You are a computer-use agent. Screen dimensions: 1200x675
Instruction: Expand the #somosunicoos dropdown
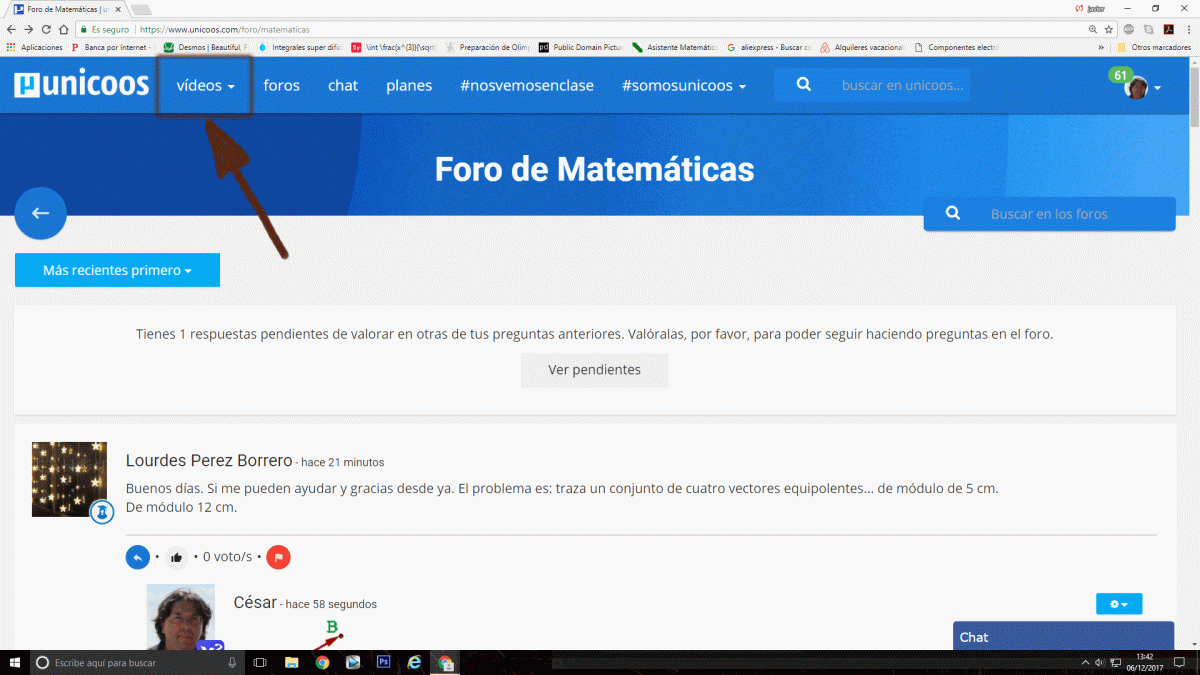pyautogui.click(x=684, y=86)
